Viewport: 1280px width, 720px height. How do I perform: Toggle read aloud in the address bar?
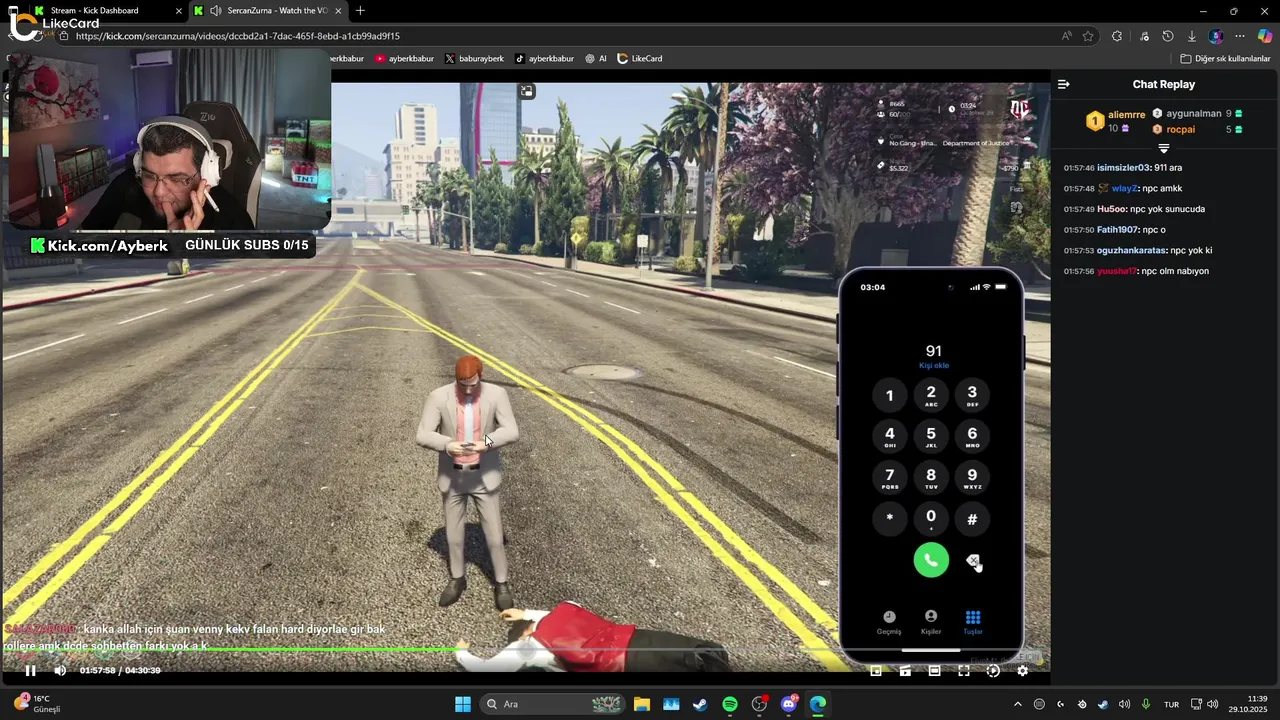(x=1067, y=36)
